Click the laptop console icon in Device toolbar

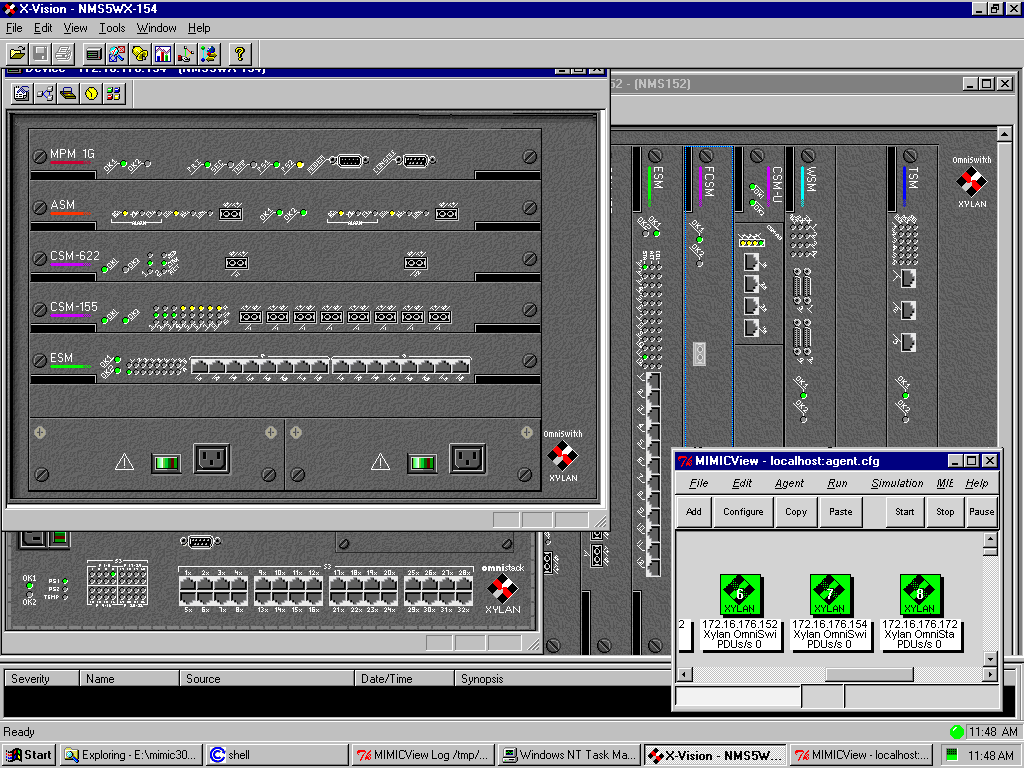pyautogui.click(x=68, y=93)
